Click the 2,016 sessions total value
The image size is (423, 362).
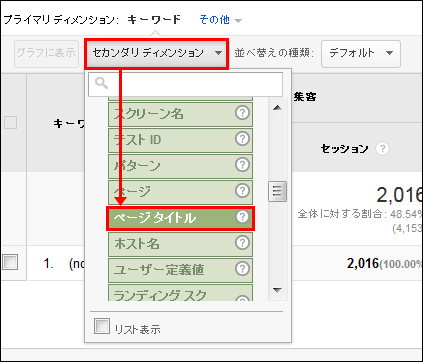(x=399, y=195)
